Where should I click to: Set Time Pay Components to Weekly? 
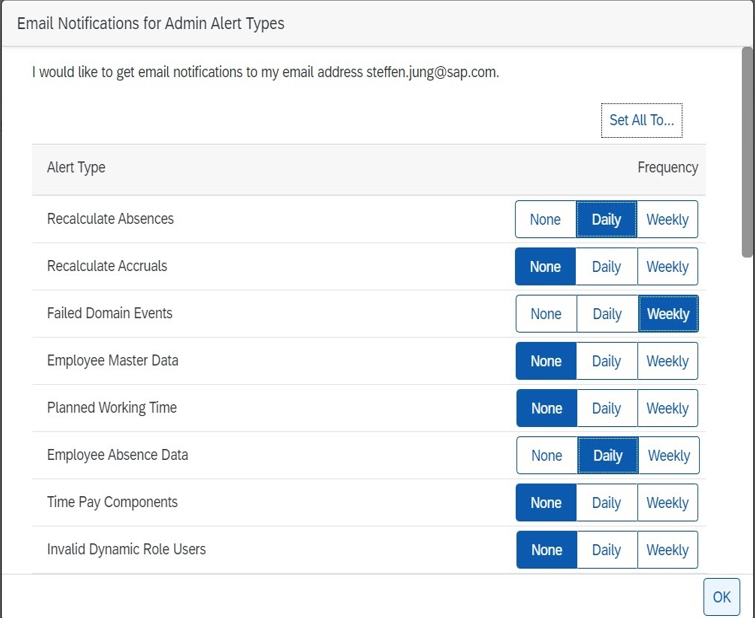coord(667,502)
